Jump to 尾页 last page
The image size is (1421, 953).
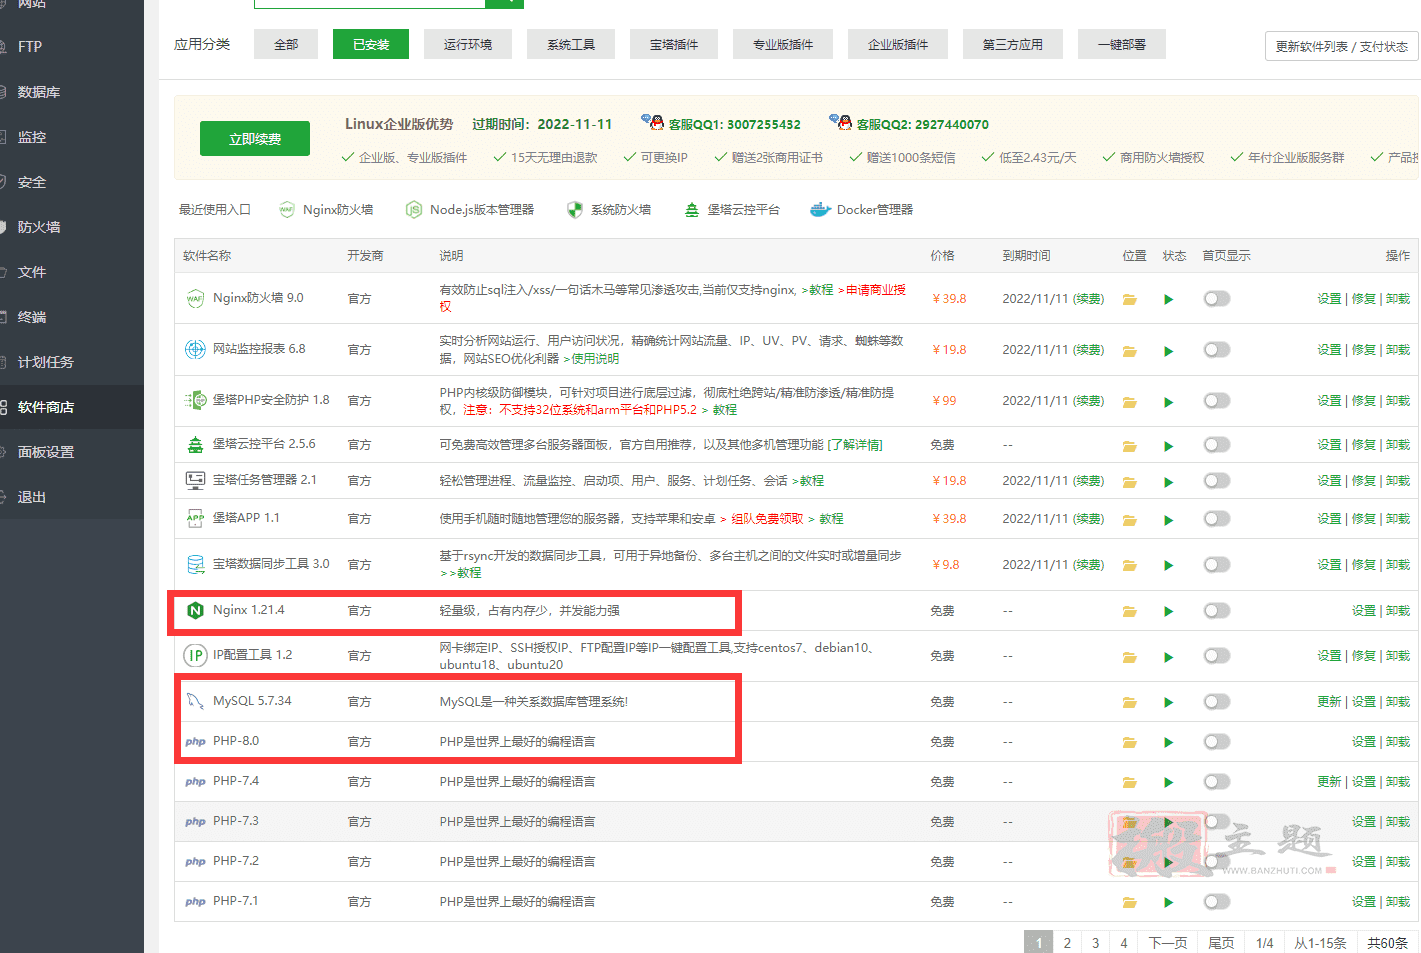[1221, 943]
